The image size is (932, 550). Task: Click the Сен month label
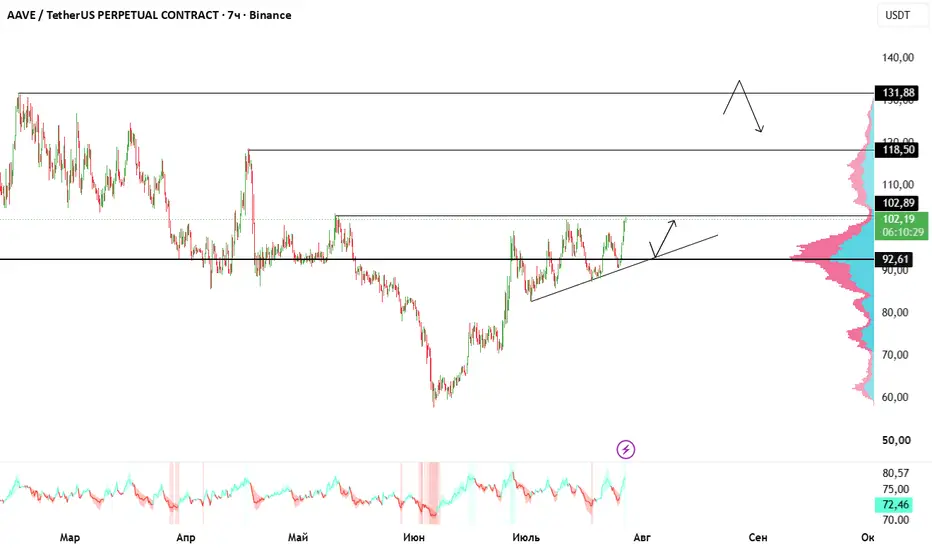tap(758, 538)
